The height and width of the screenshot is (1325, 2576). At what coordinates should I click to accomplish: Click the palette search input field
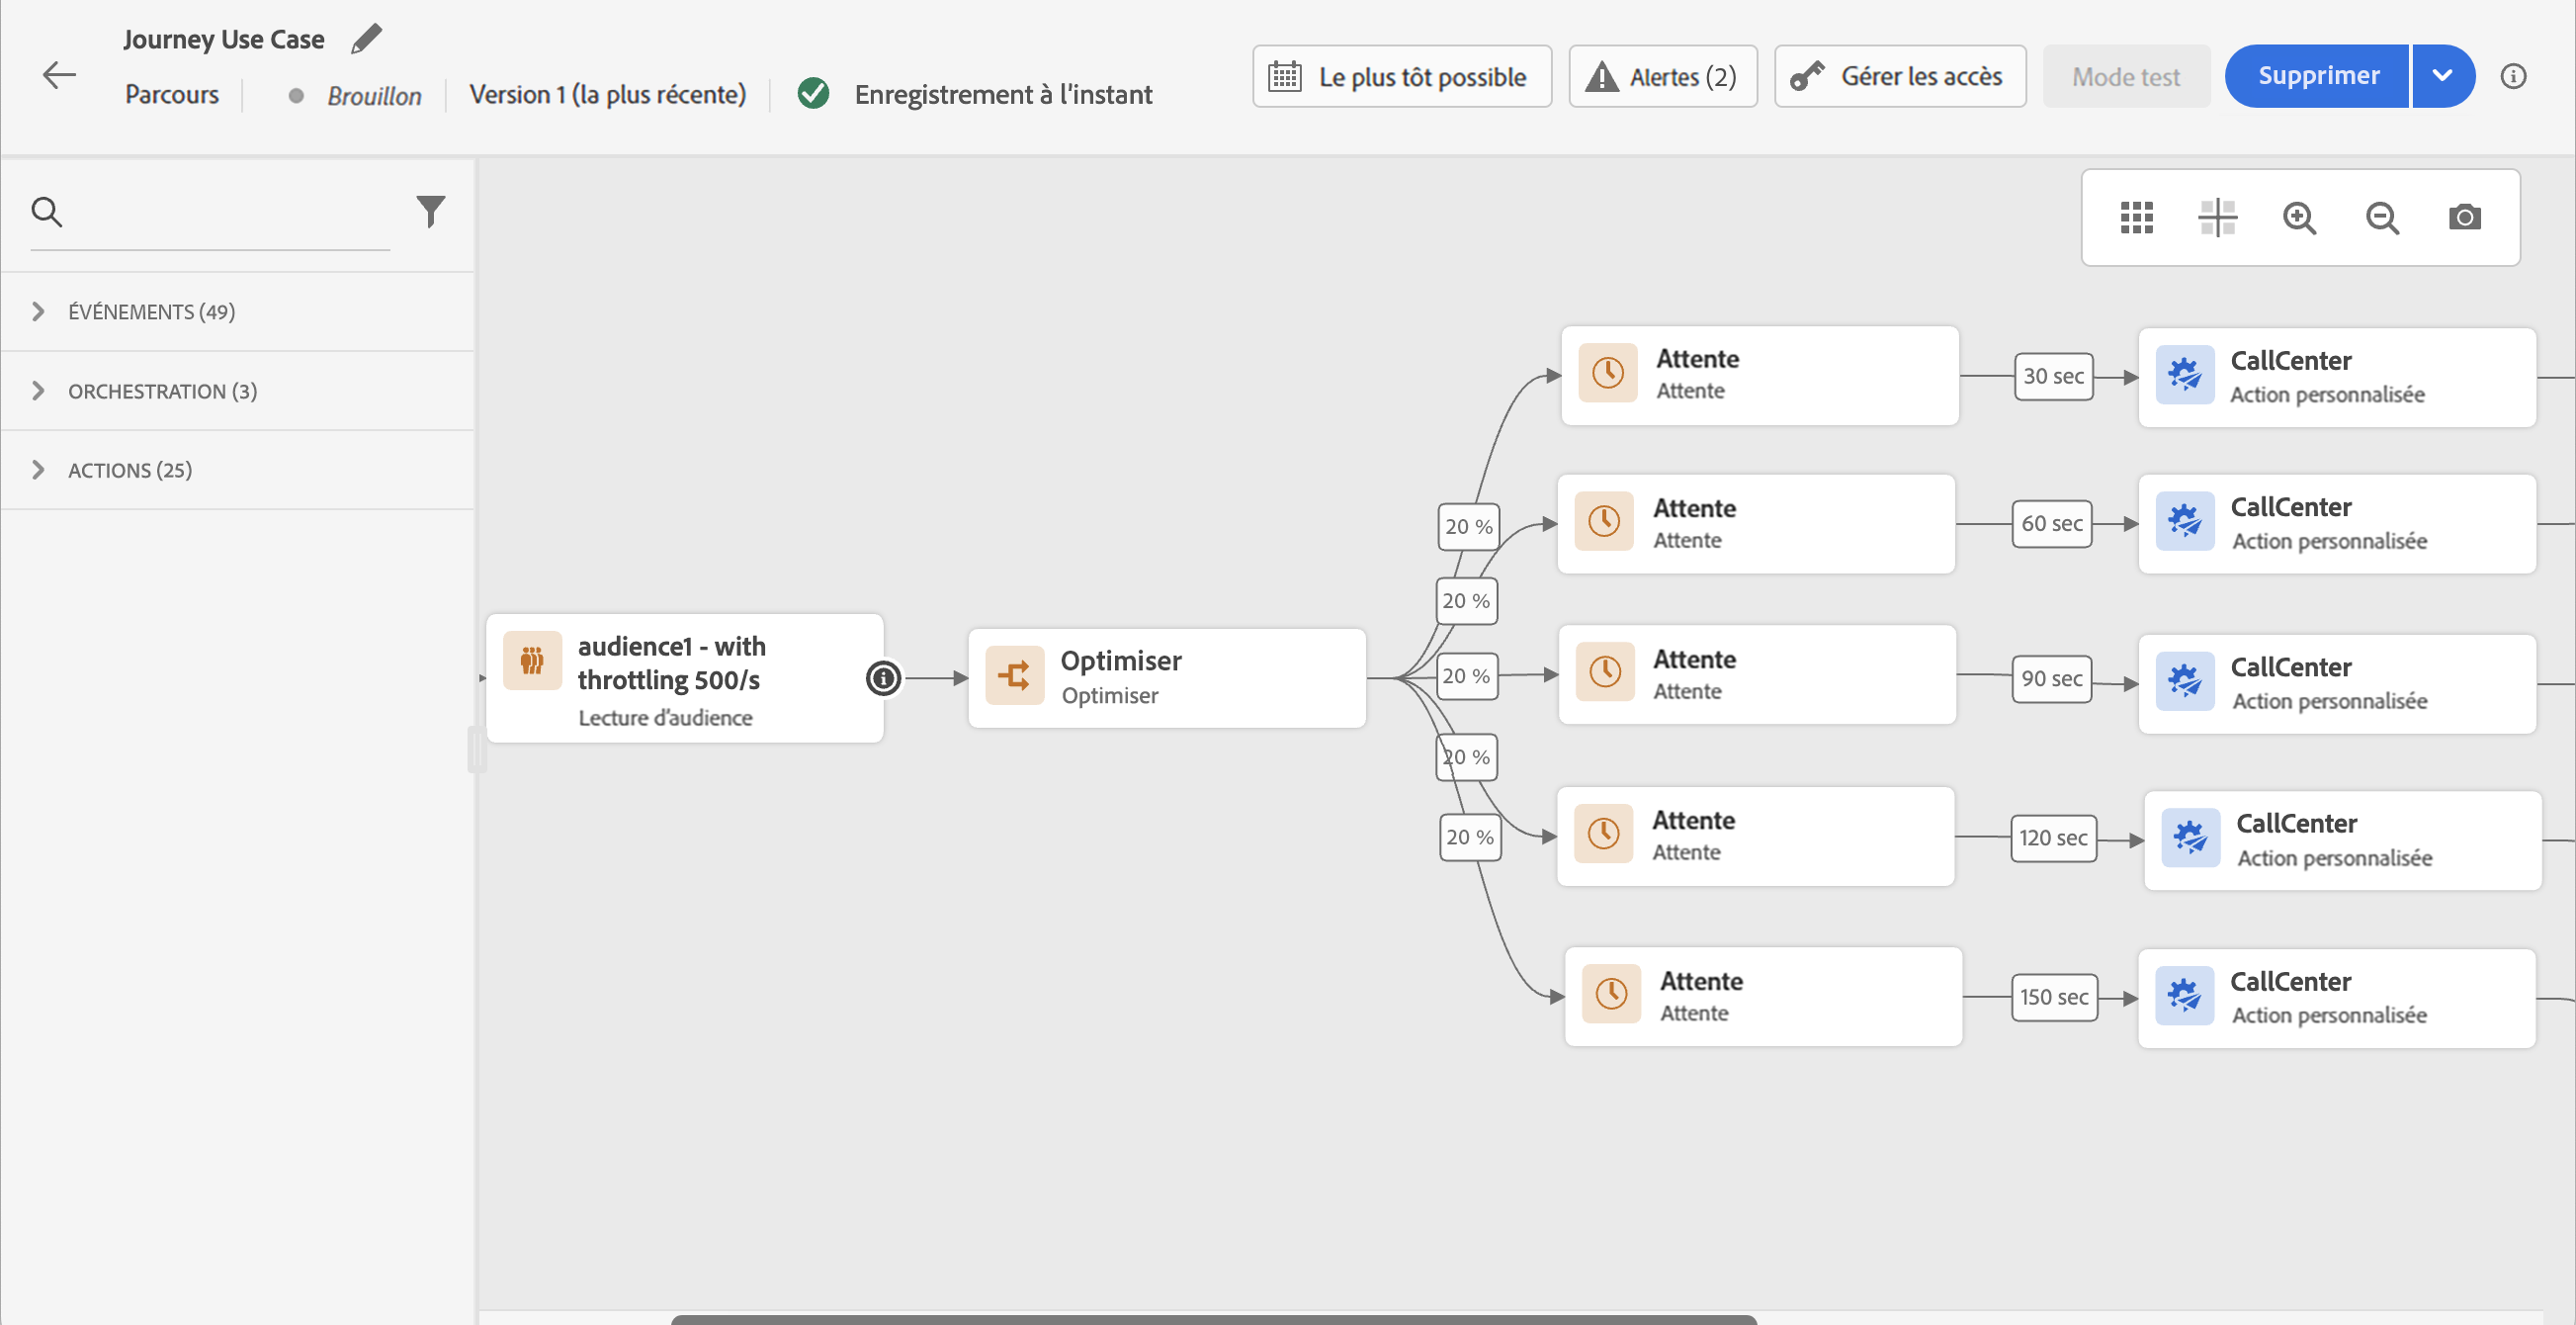tap(230, 212)
